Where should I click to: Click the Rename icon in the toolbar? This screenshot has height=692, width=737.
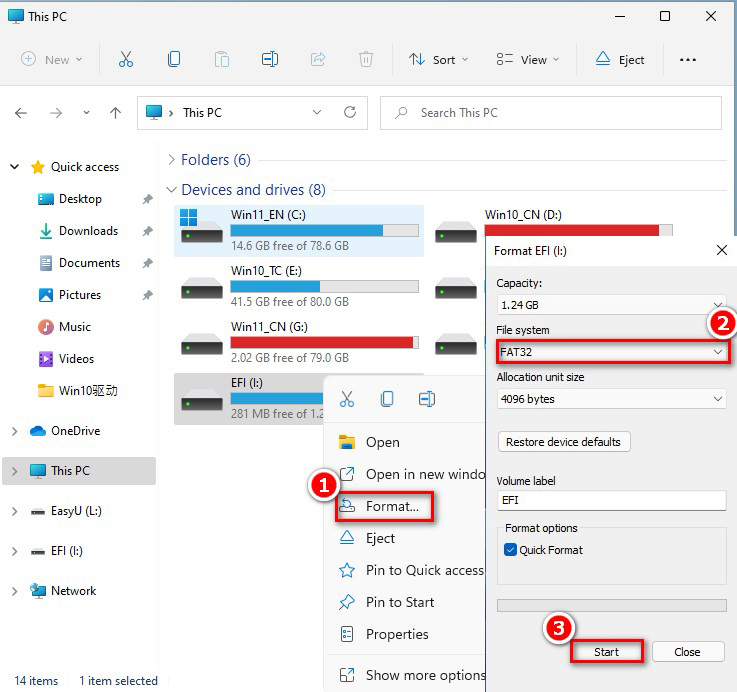point(270,59)
